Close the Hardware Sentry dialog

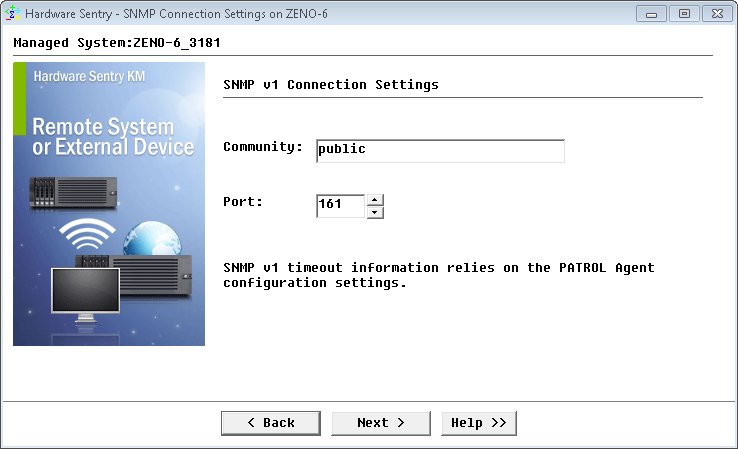(714, 14)
